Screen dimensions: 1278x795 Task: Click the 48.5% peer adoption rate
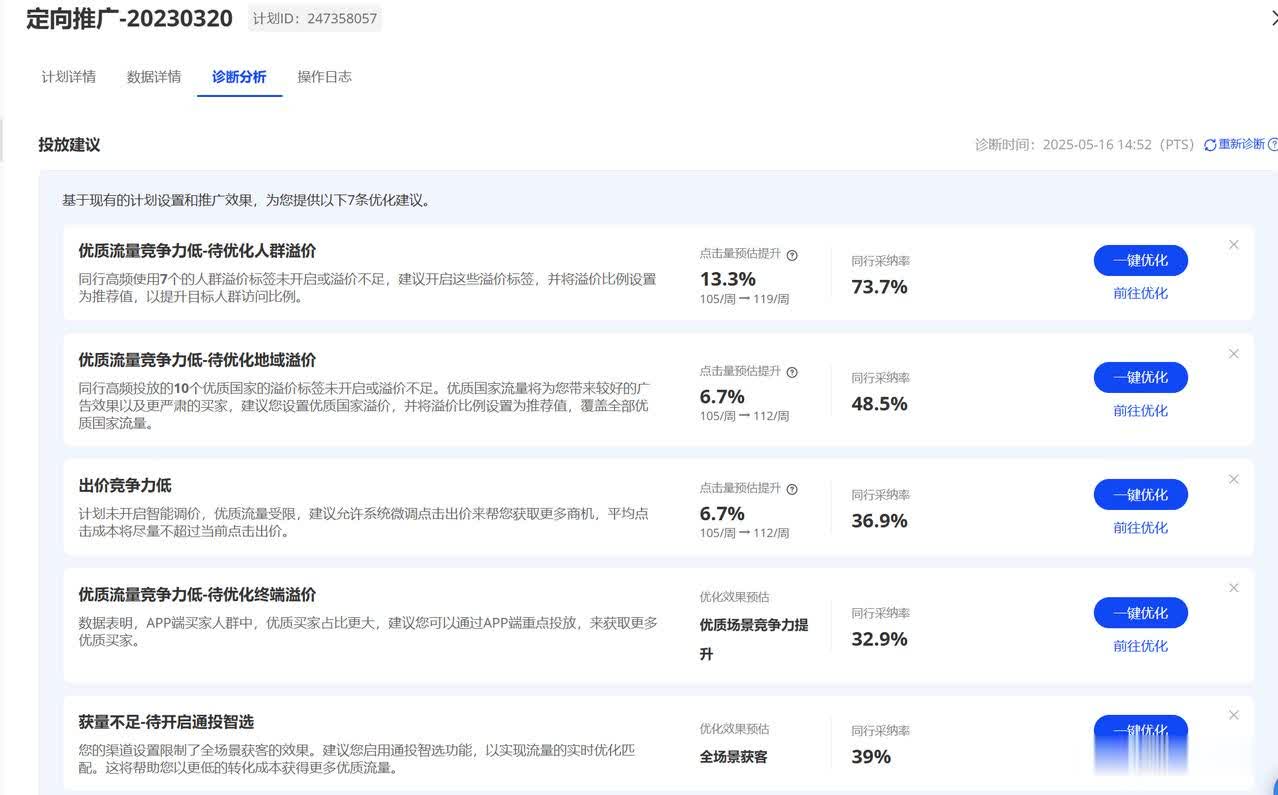[x=880, y=404]
